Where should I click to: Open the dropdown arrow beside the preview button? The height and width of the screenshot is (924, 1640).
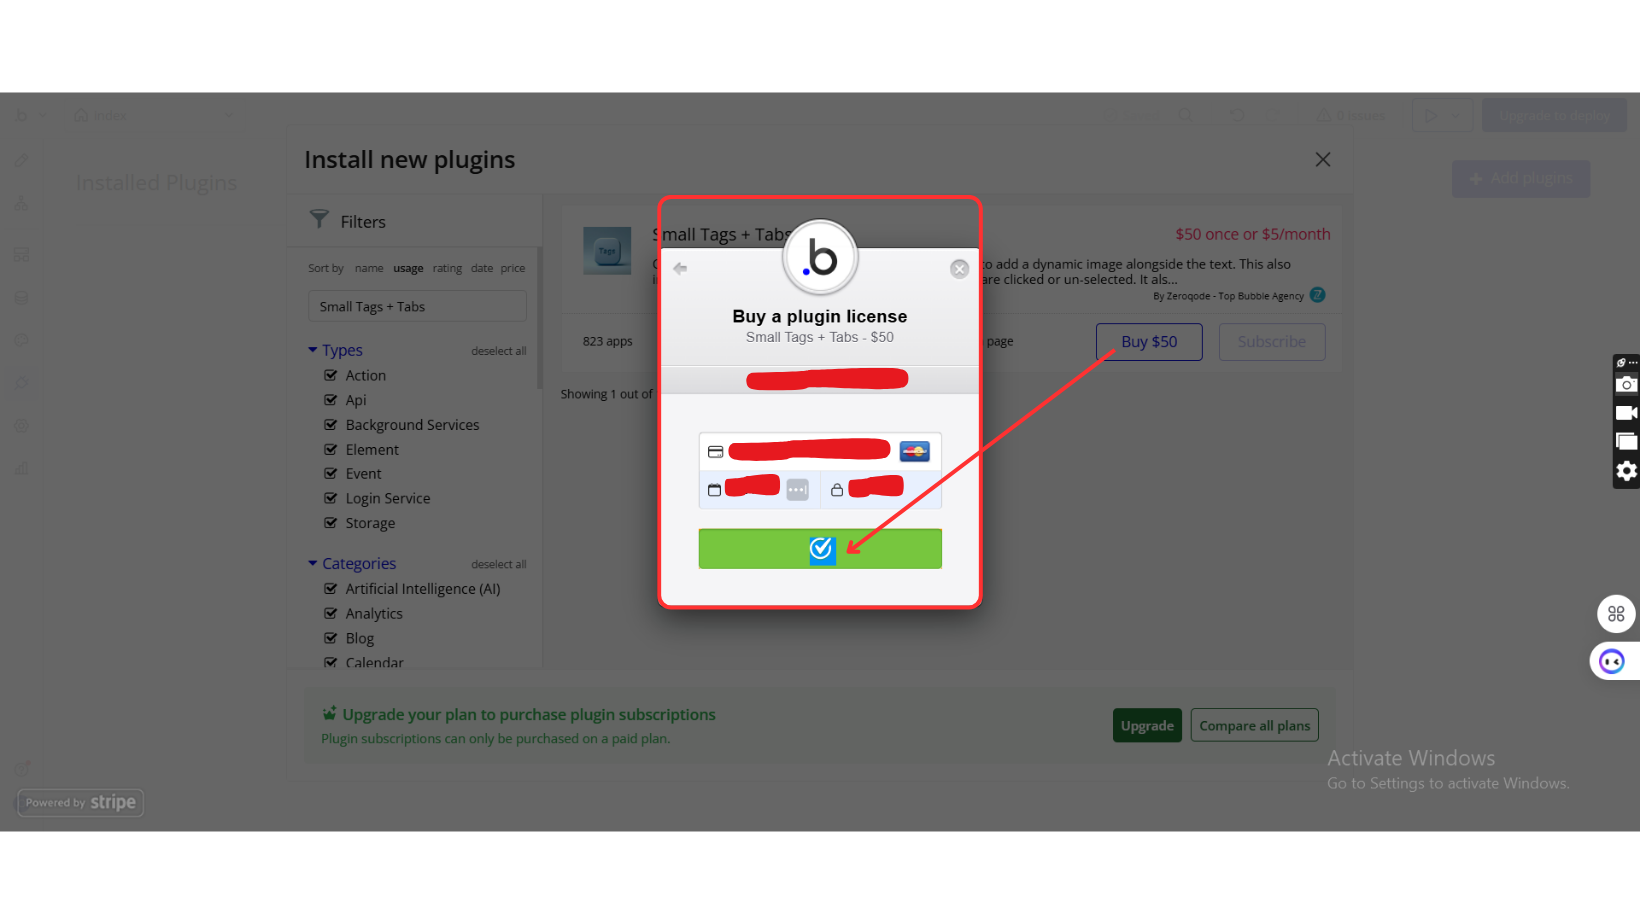point(1456,115)
